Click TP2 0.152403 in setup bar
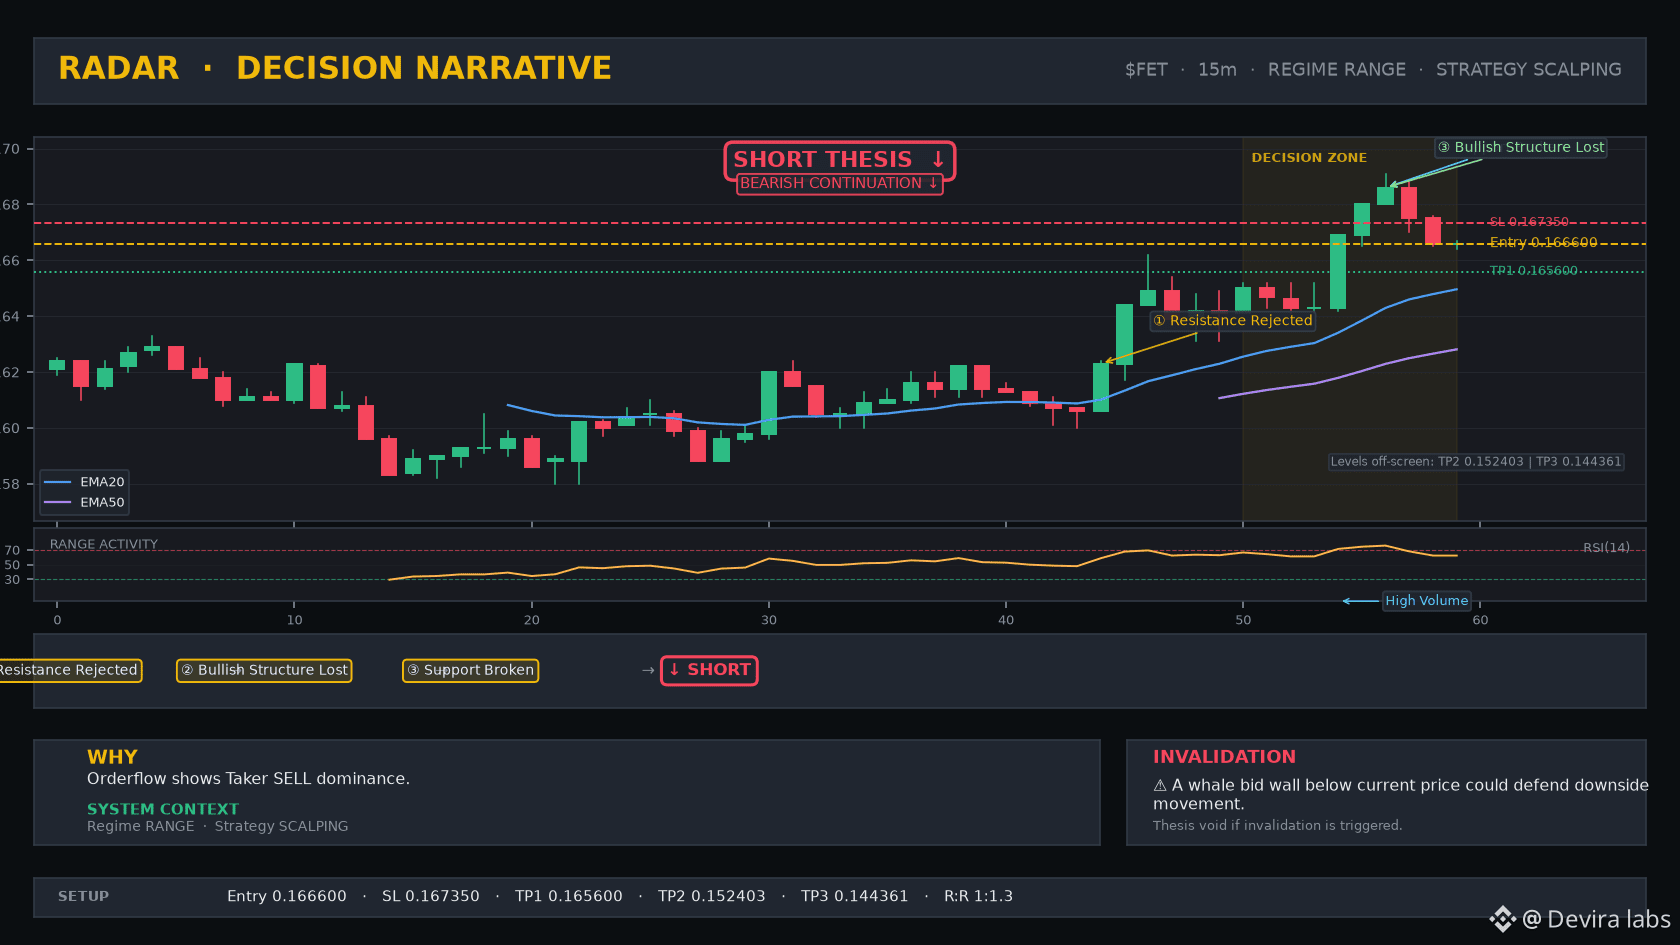Viewport: 1680px width, 945px height. 711,896
